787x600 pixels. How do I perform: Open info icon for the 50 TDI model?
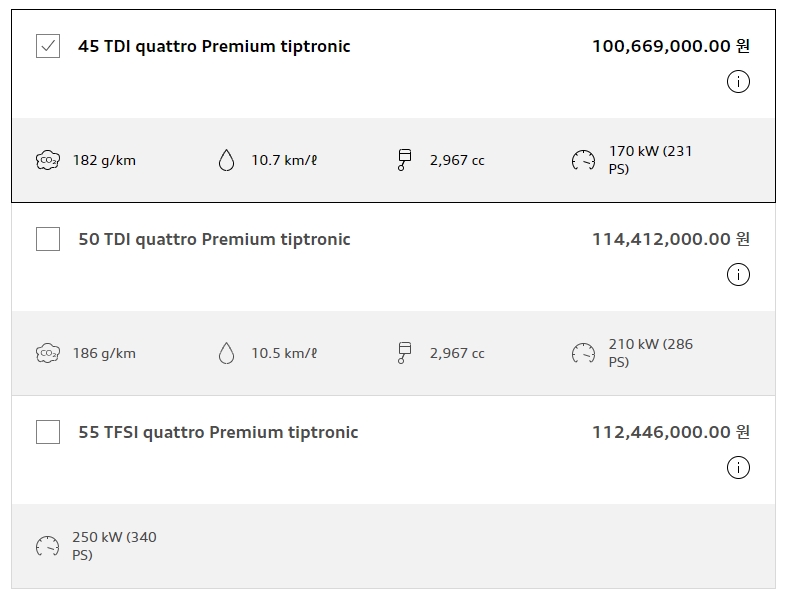[x=738, y=274]
